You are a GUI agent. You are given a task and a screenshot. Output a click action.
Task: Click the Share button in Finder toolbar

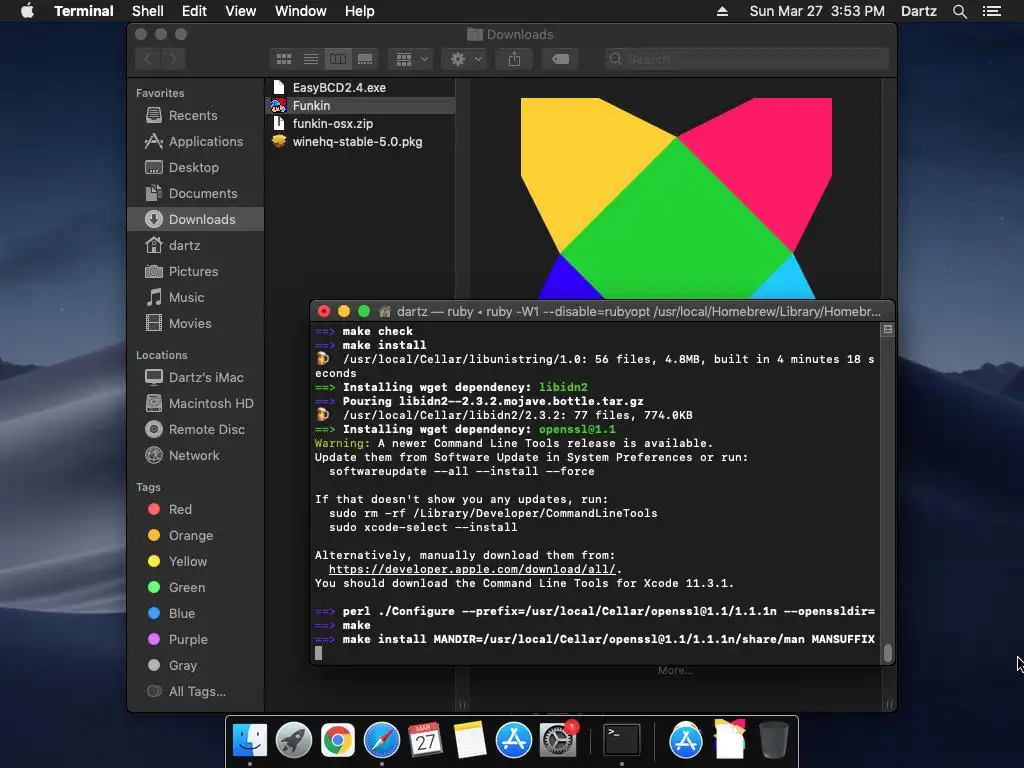[515, 59]
